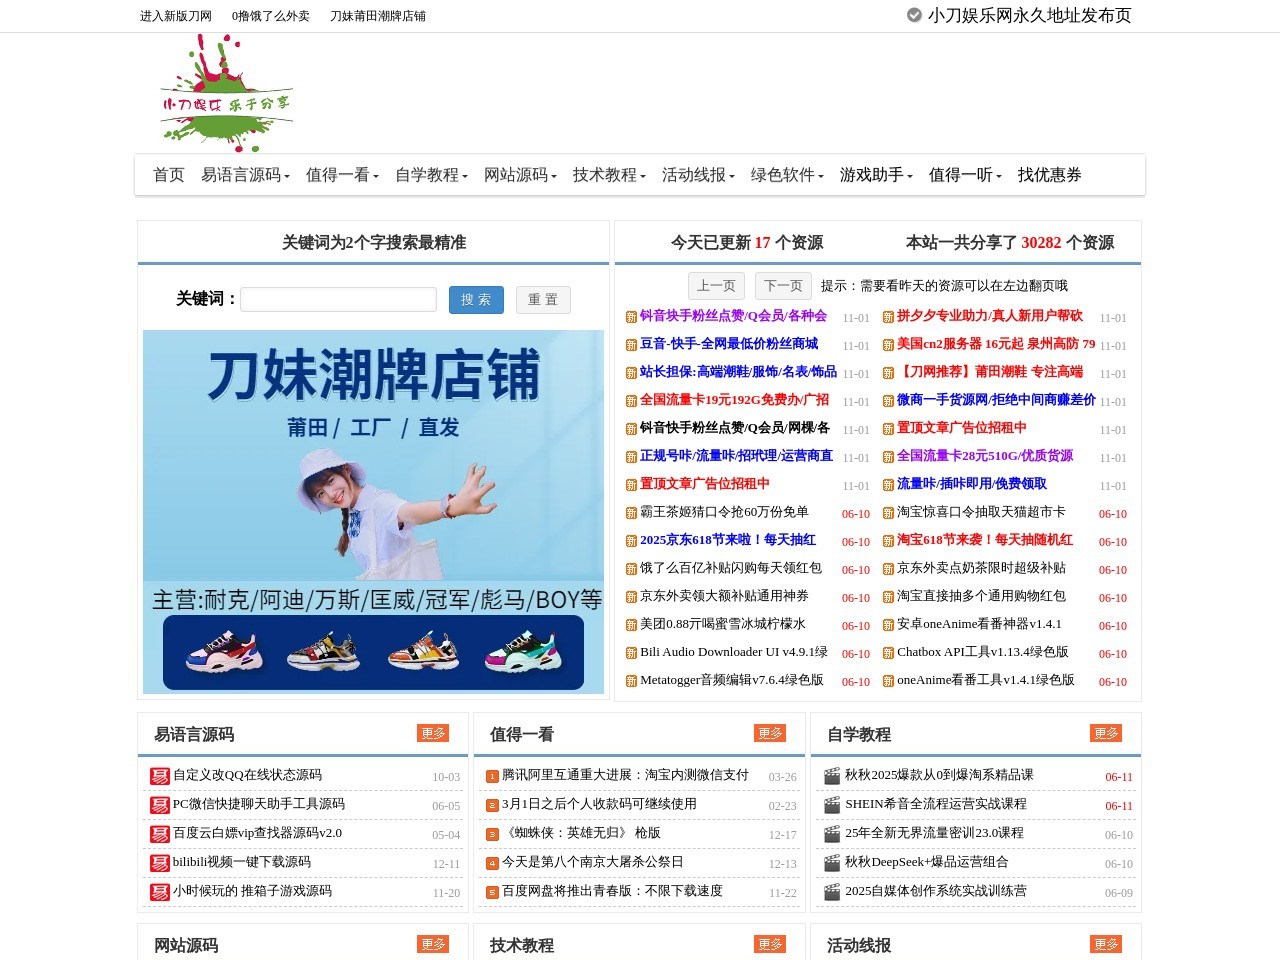Expand the 网站源码 nav dropdown
The image size is (1280, 960).
click(x=520, y=175)
